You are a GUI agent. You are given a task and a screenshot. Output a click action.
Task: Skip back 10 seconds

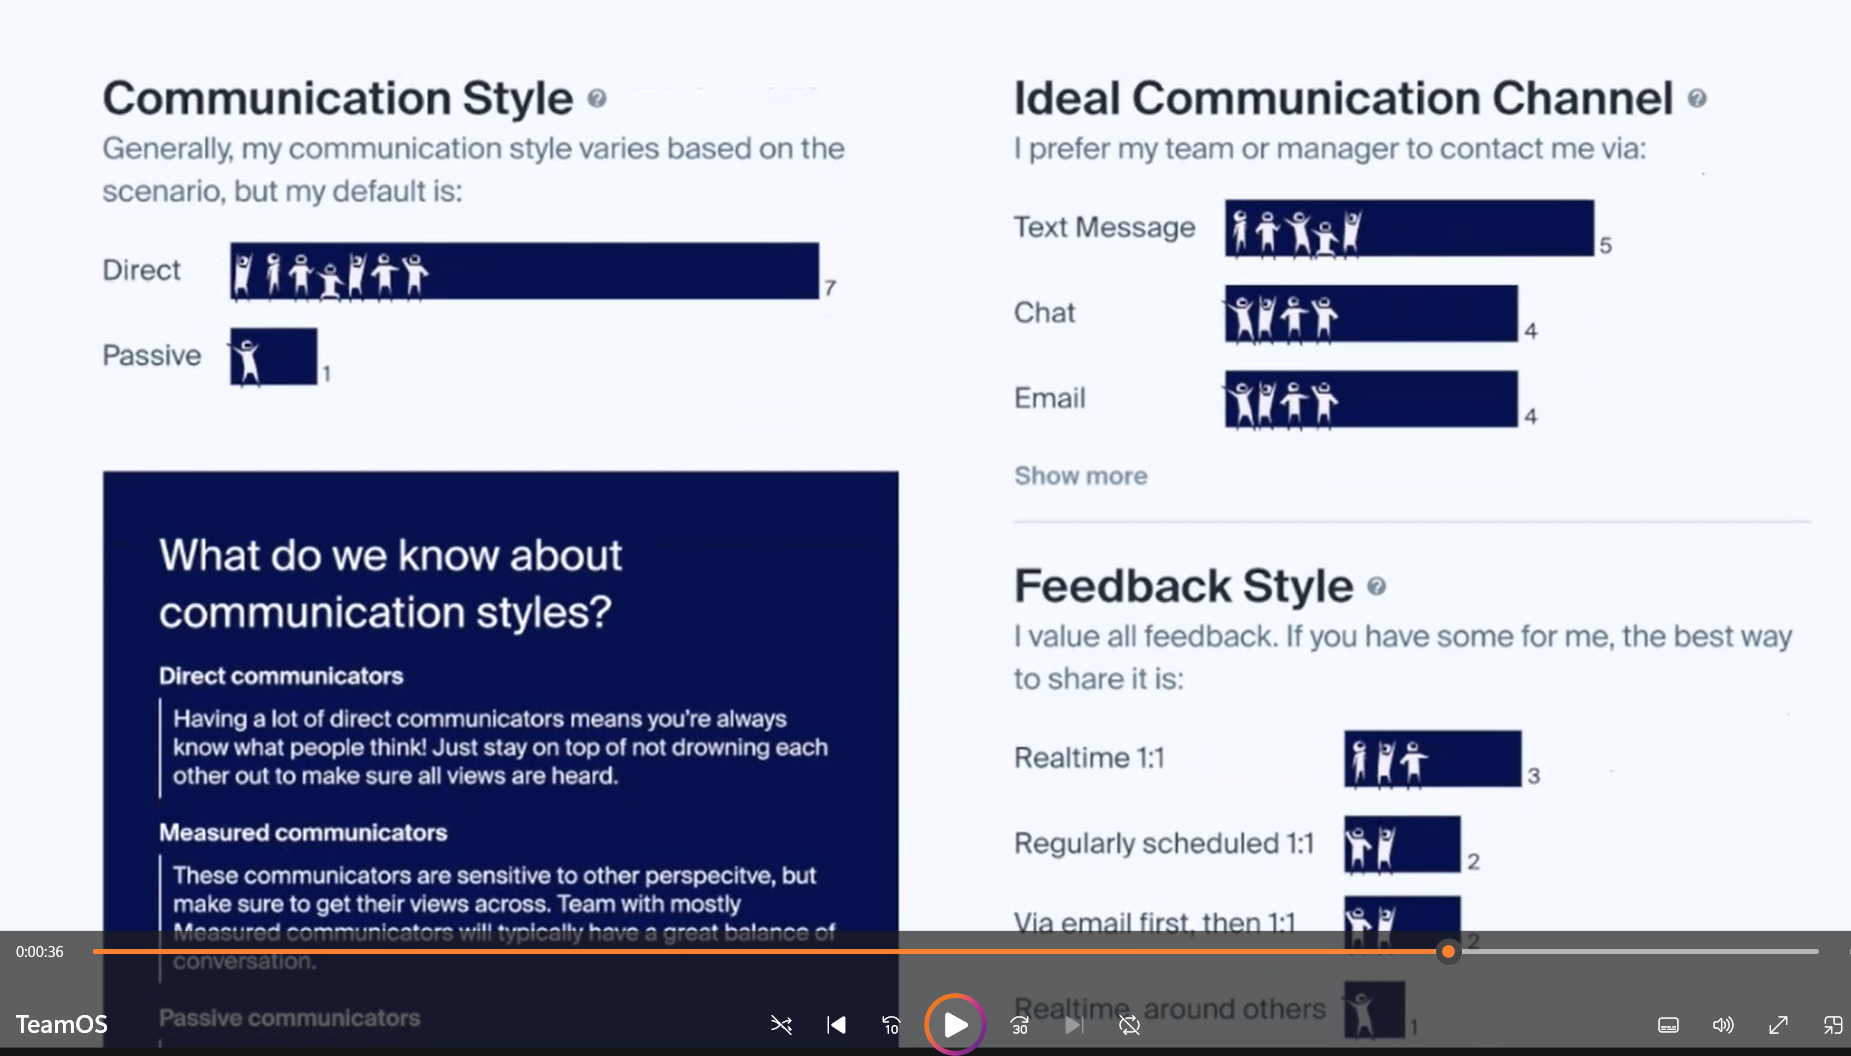click(891, 1025)
